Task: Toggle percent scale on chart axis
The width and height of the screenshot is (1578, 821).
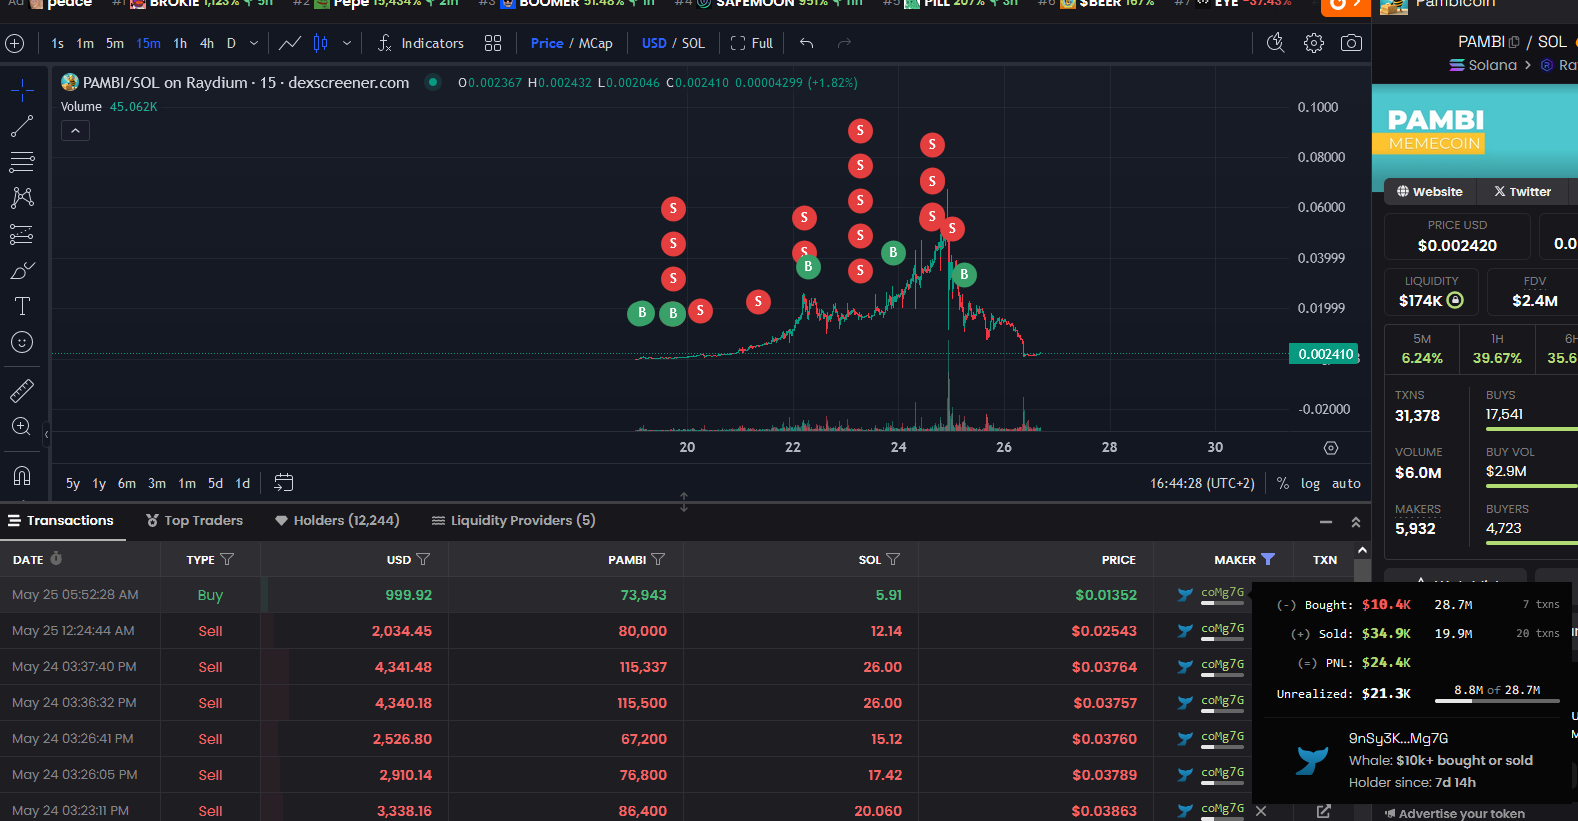Action: coord(1283,483)
